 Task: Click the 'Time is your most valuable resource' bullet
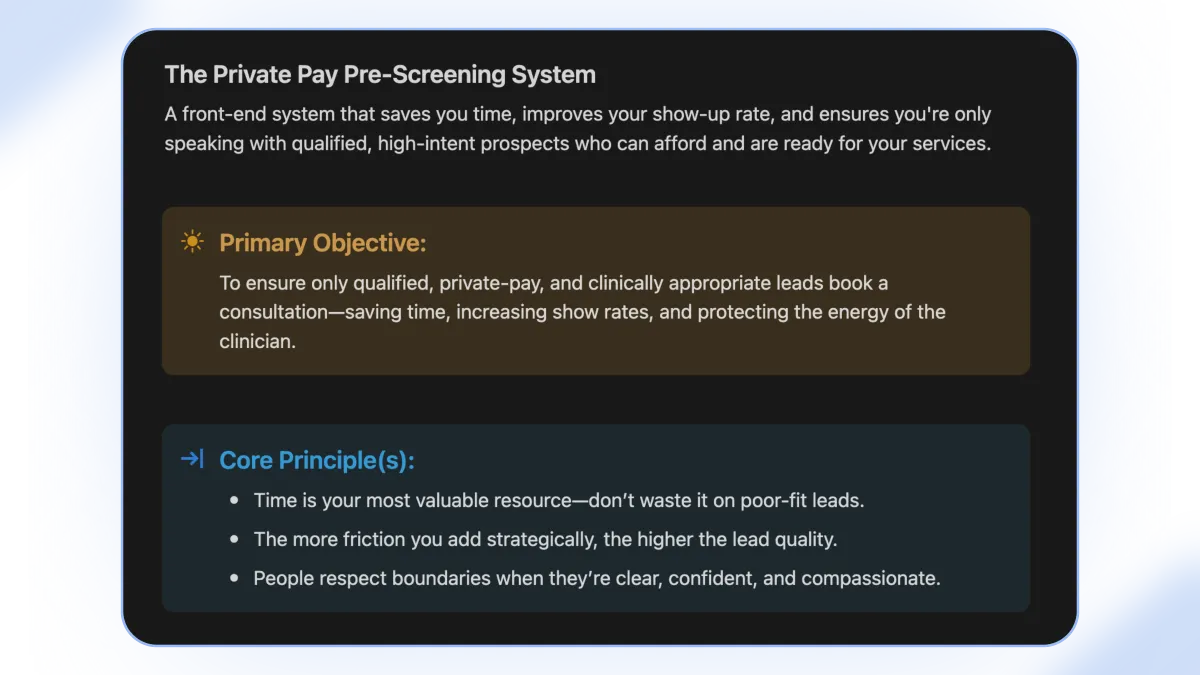click(559, 500)
